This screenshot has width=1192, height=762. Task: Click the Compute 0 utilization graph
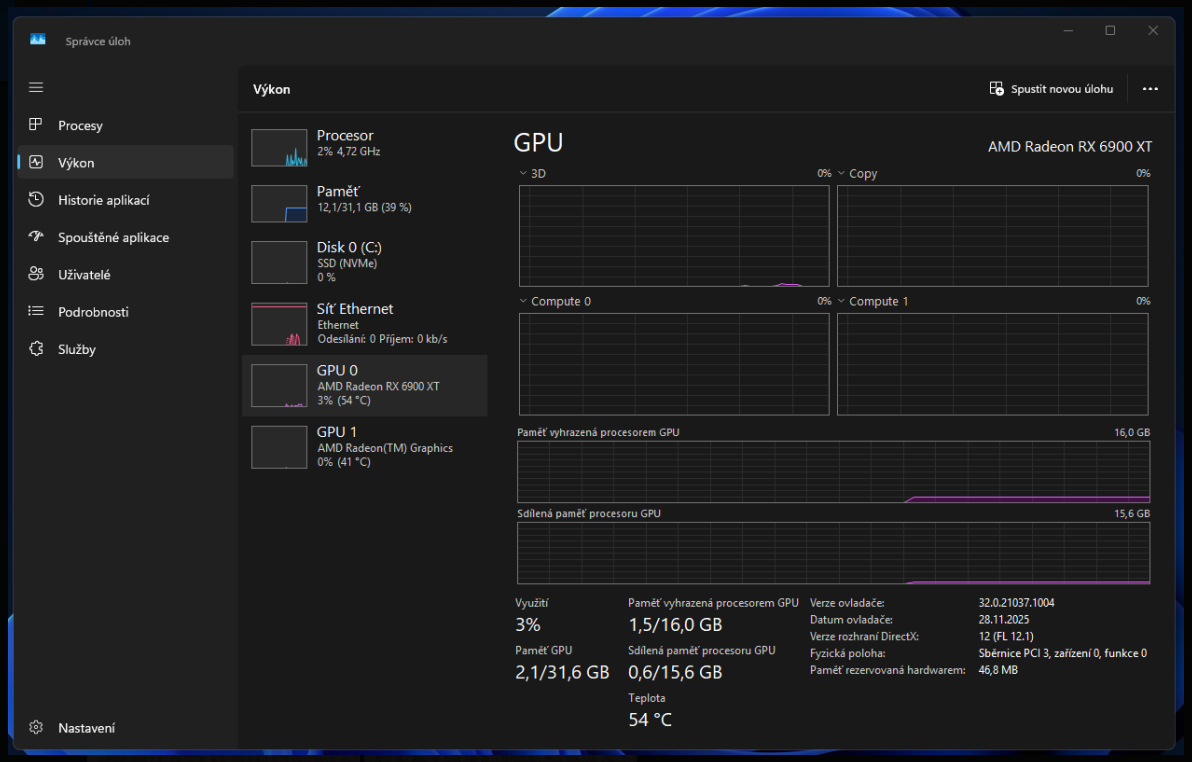(x=674, y=364)
